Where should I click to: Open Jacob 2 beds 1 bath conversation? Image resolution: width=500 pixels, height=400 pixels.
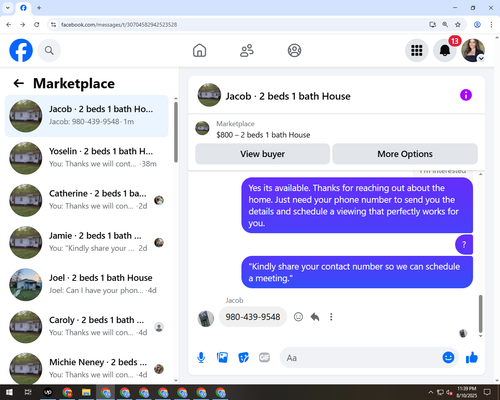click(87, 116)
